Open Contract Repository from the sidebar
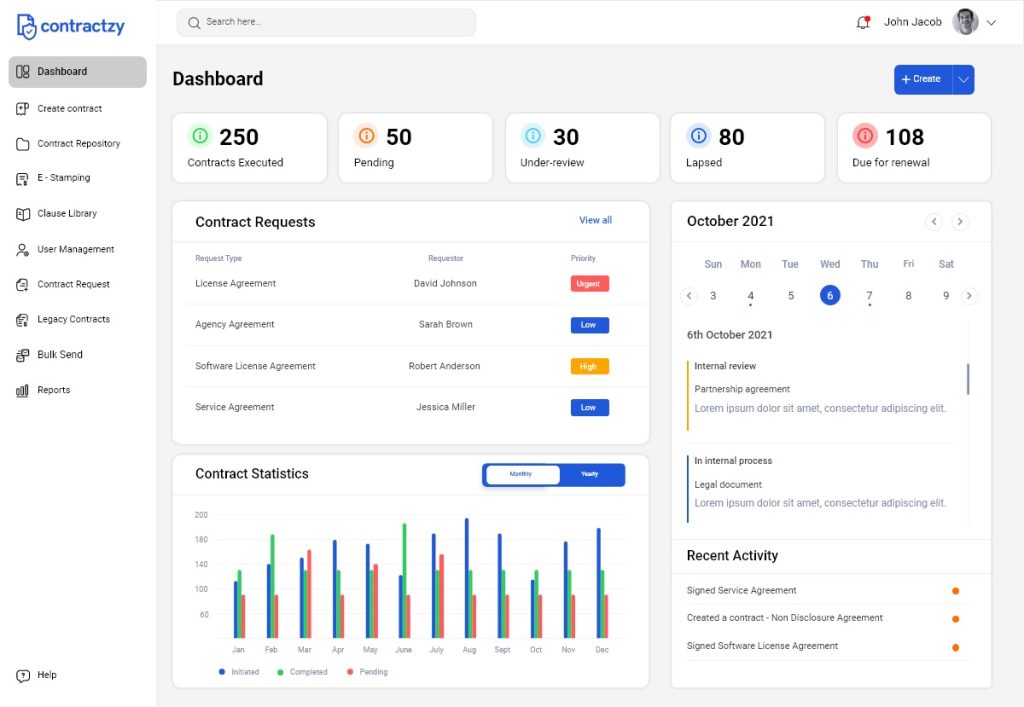The image size is (1024, 707). (x=78, y=144)
